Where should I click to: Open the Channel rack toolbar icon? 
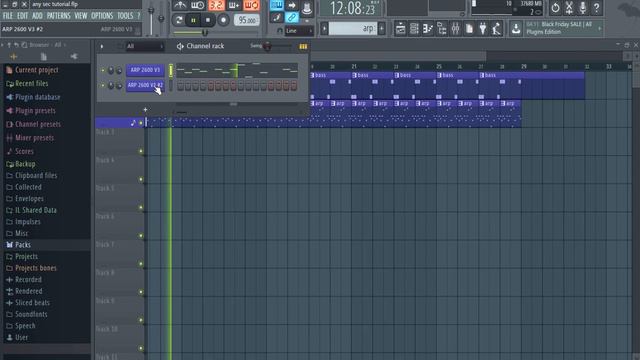[414, 29]
